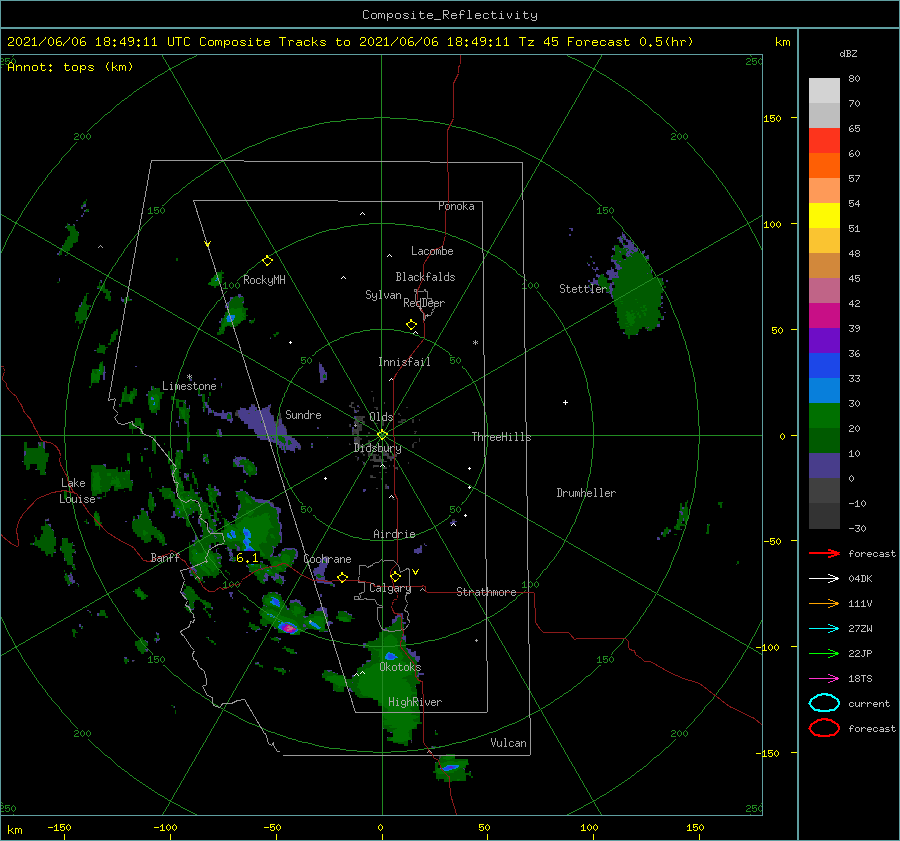Click the Vulcan town label

[x=509, y=743]
